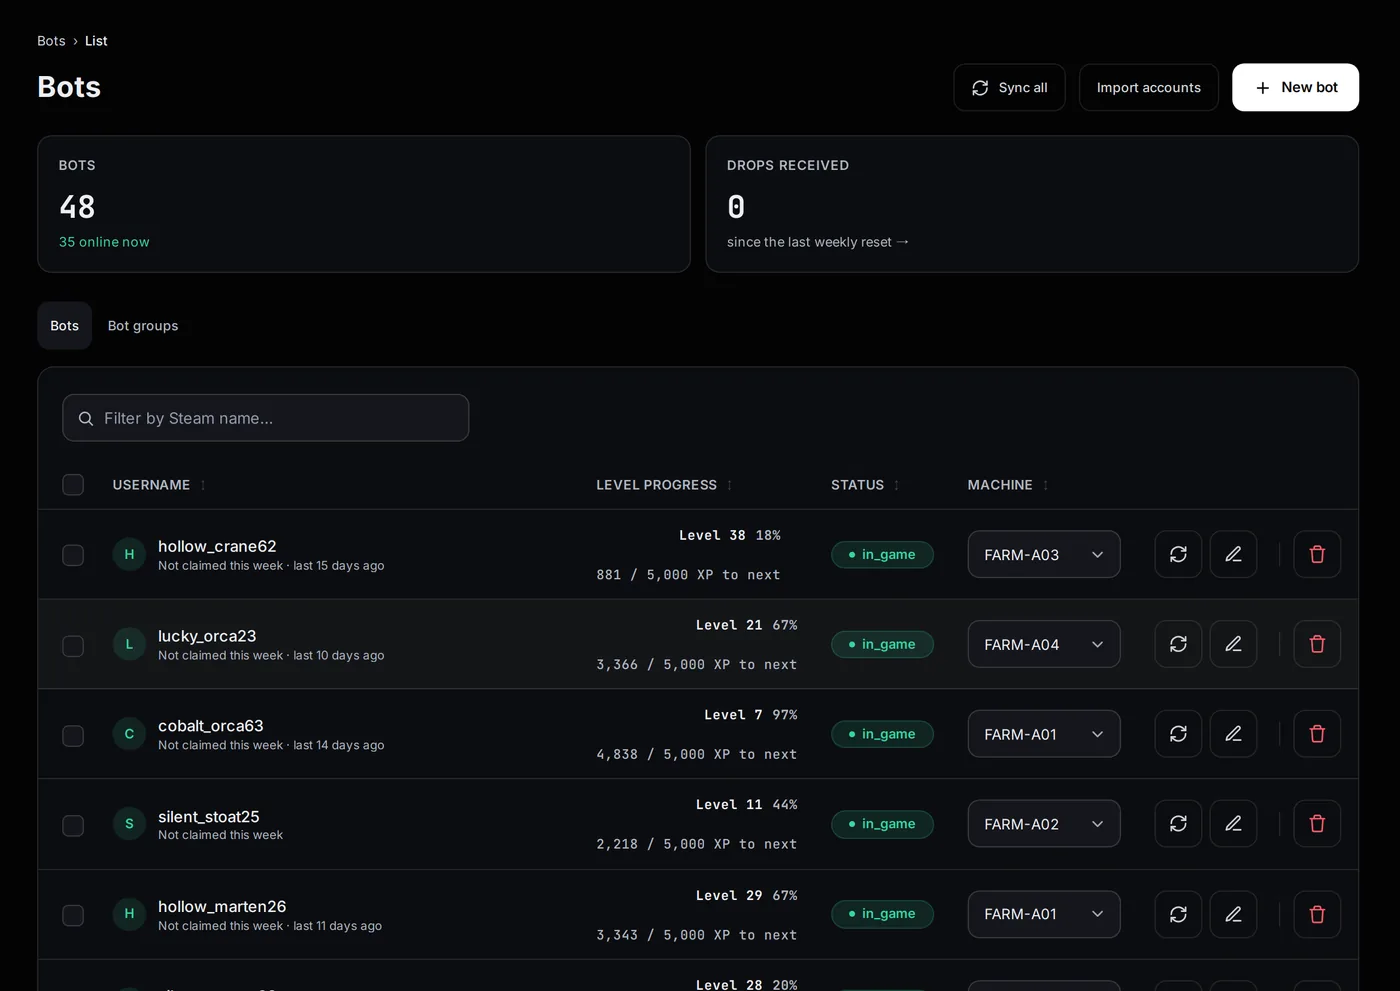
Task: Click the H avatar of hollow_crane62
Action: pyautogui.click(x=129, y=554)
